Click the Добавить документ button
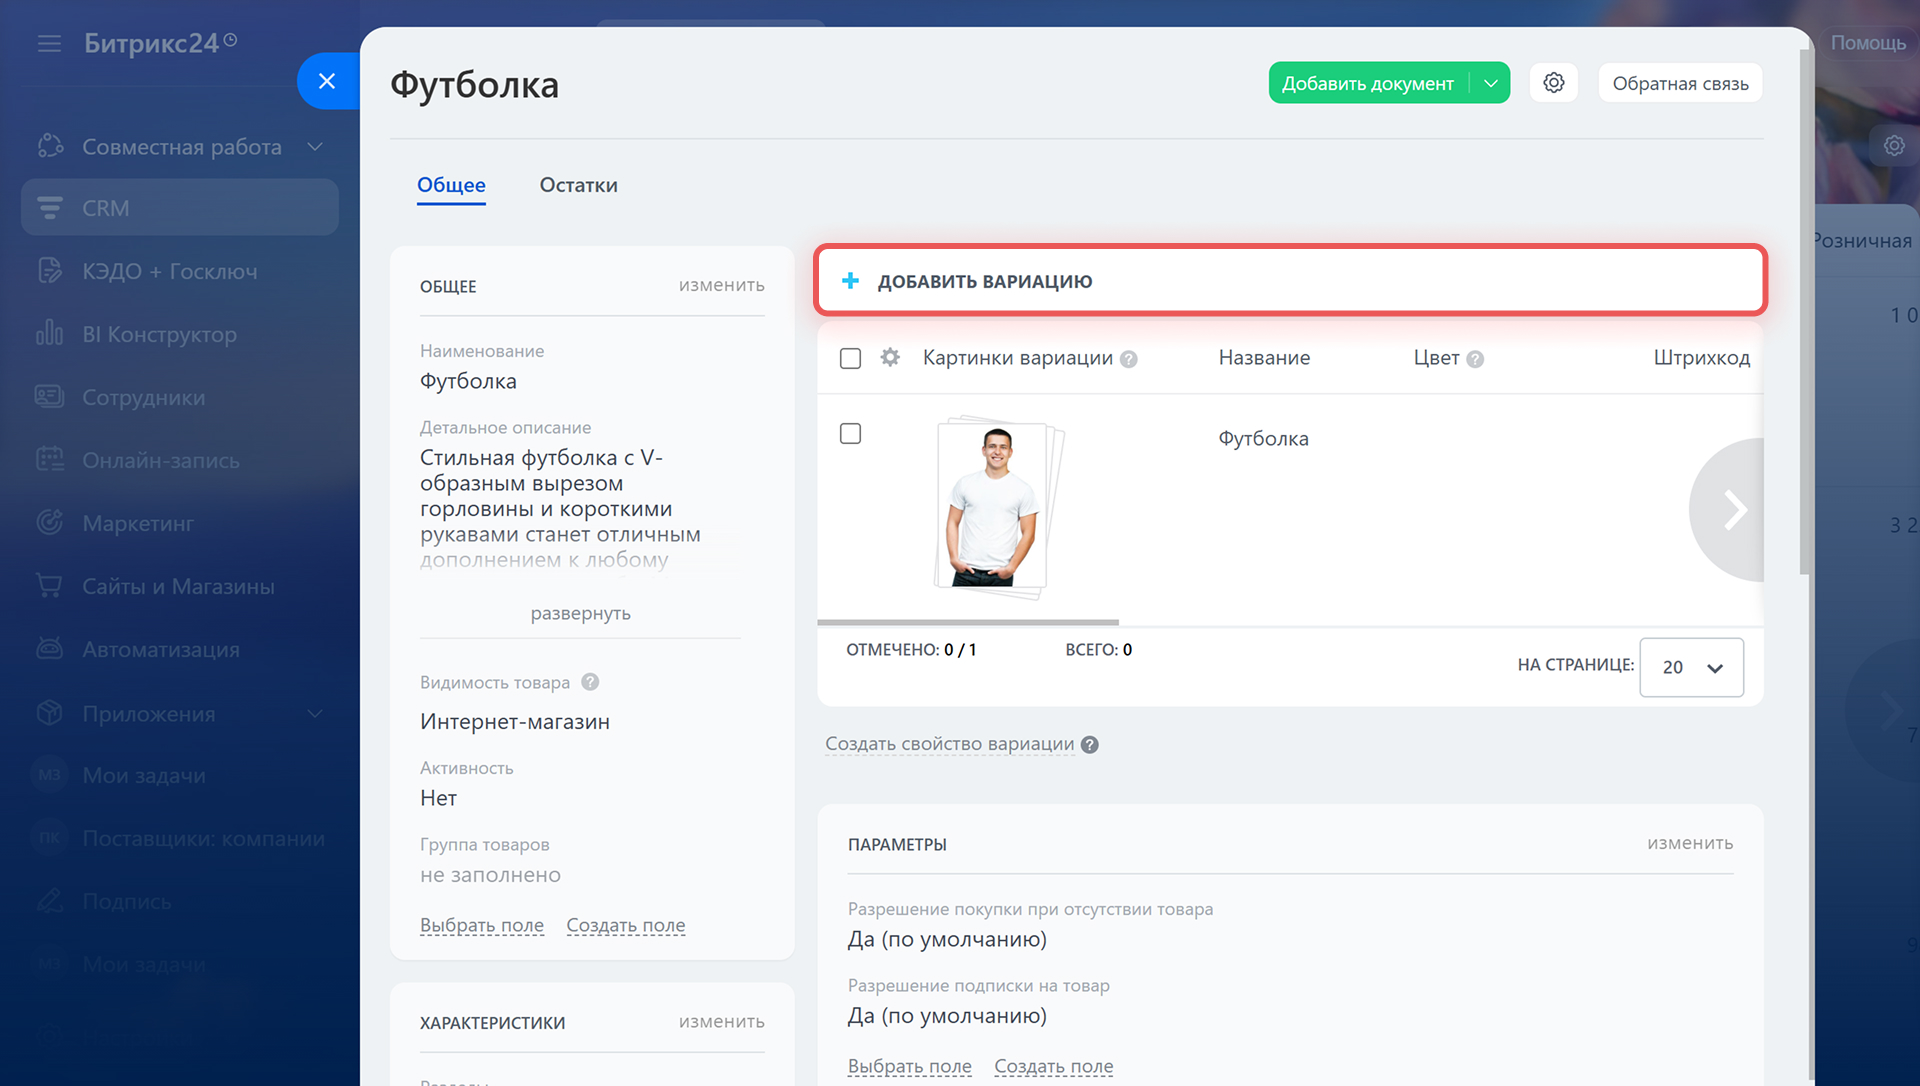This screenshot has height=1086, width=1920. pyautogui.click(x=1368, y=83)
